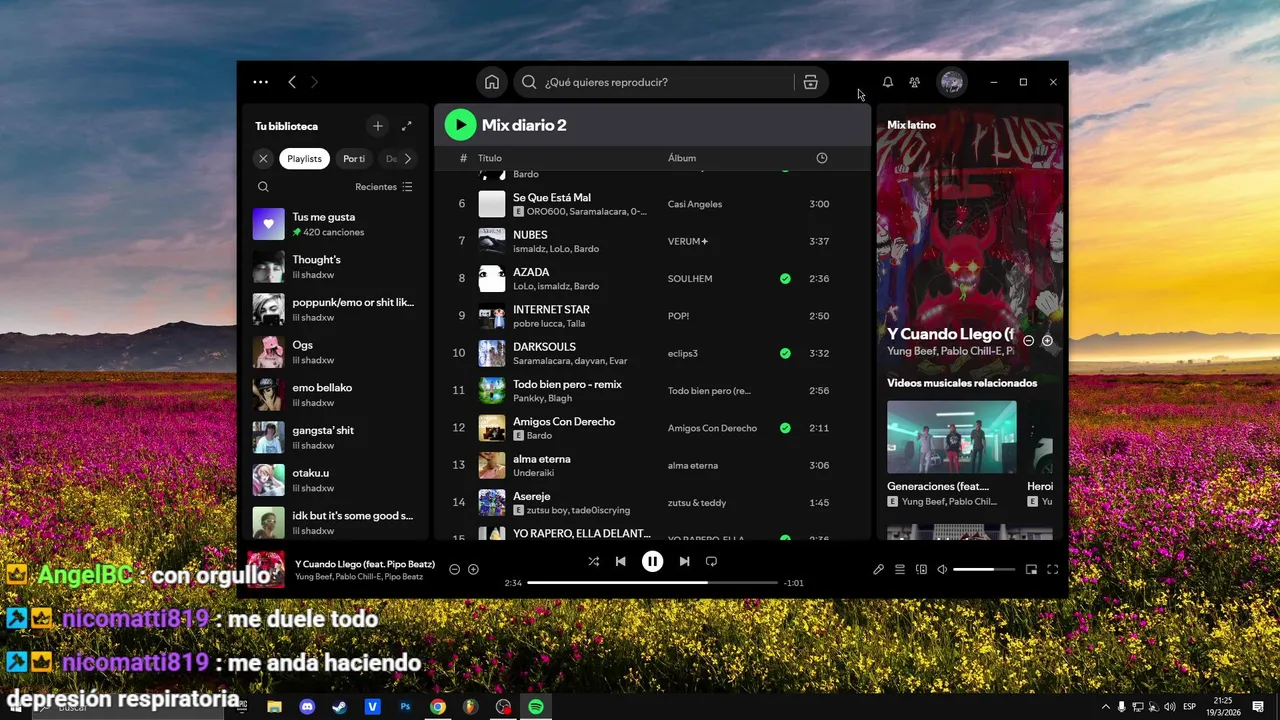This screenshot has height=720, width=1280.
Task: Open Photoshop from the taskbar
Action: tap(405, 706)
